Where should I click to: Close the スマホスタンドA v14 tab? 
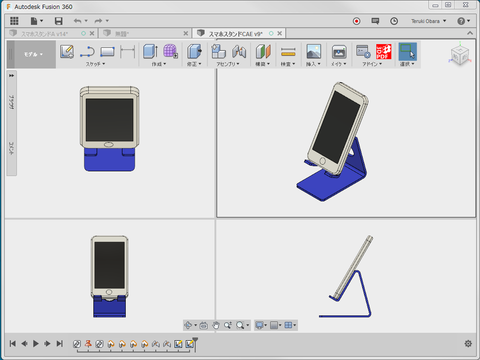tap(92, 33)
